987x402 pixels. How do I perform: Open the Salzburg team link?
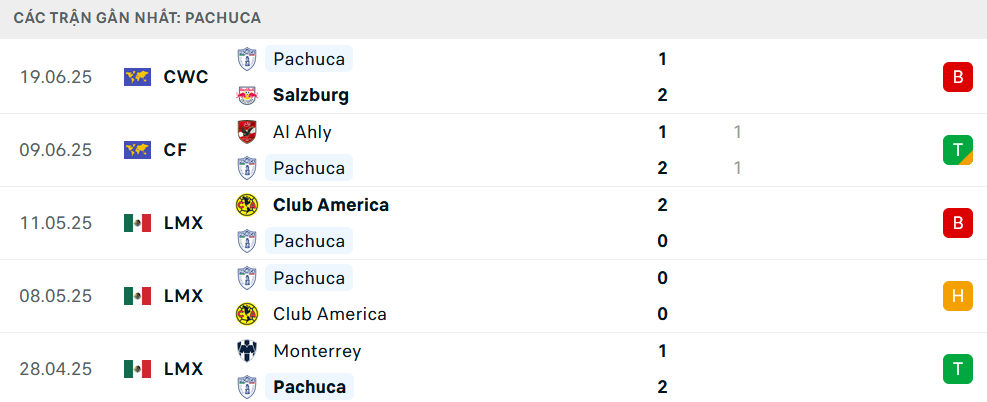click(310, 96)
